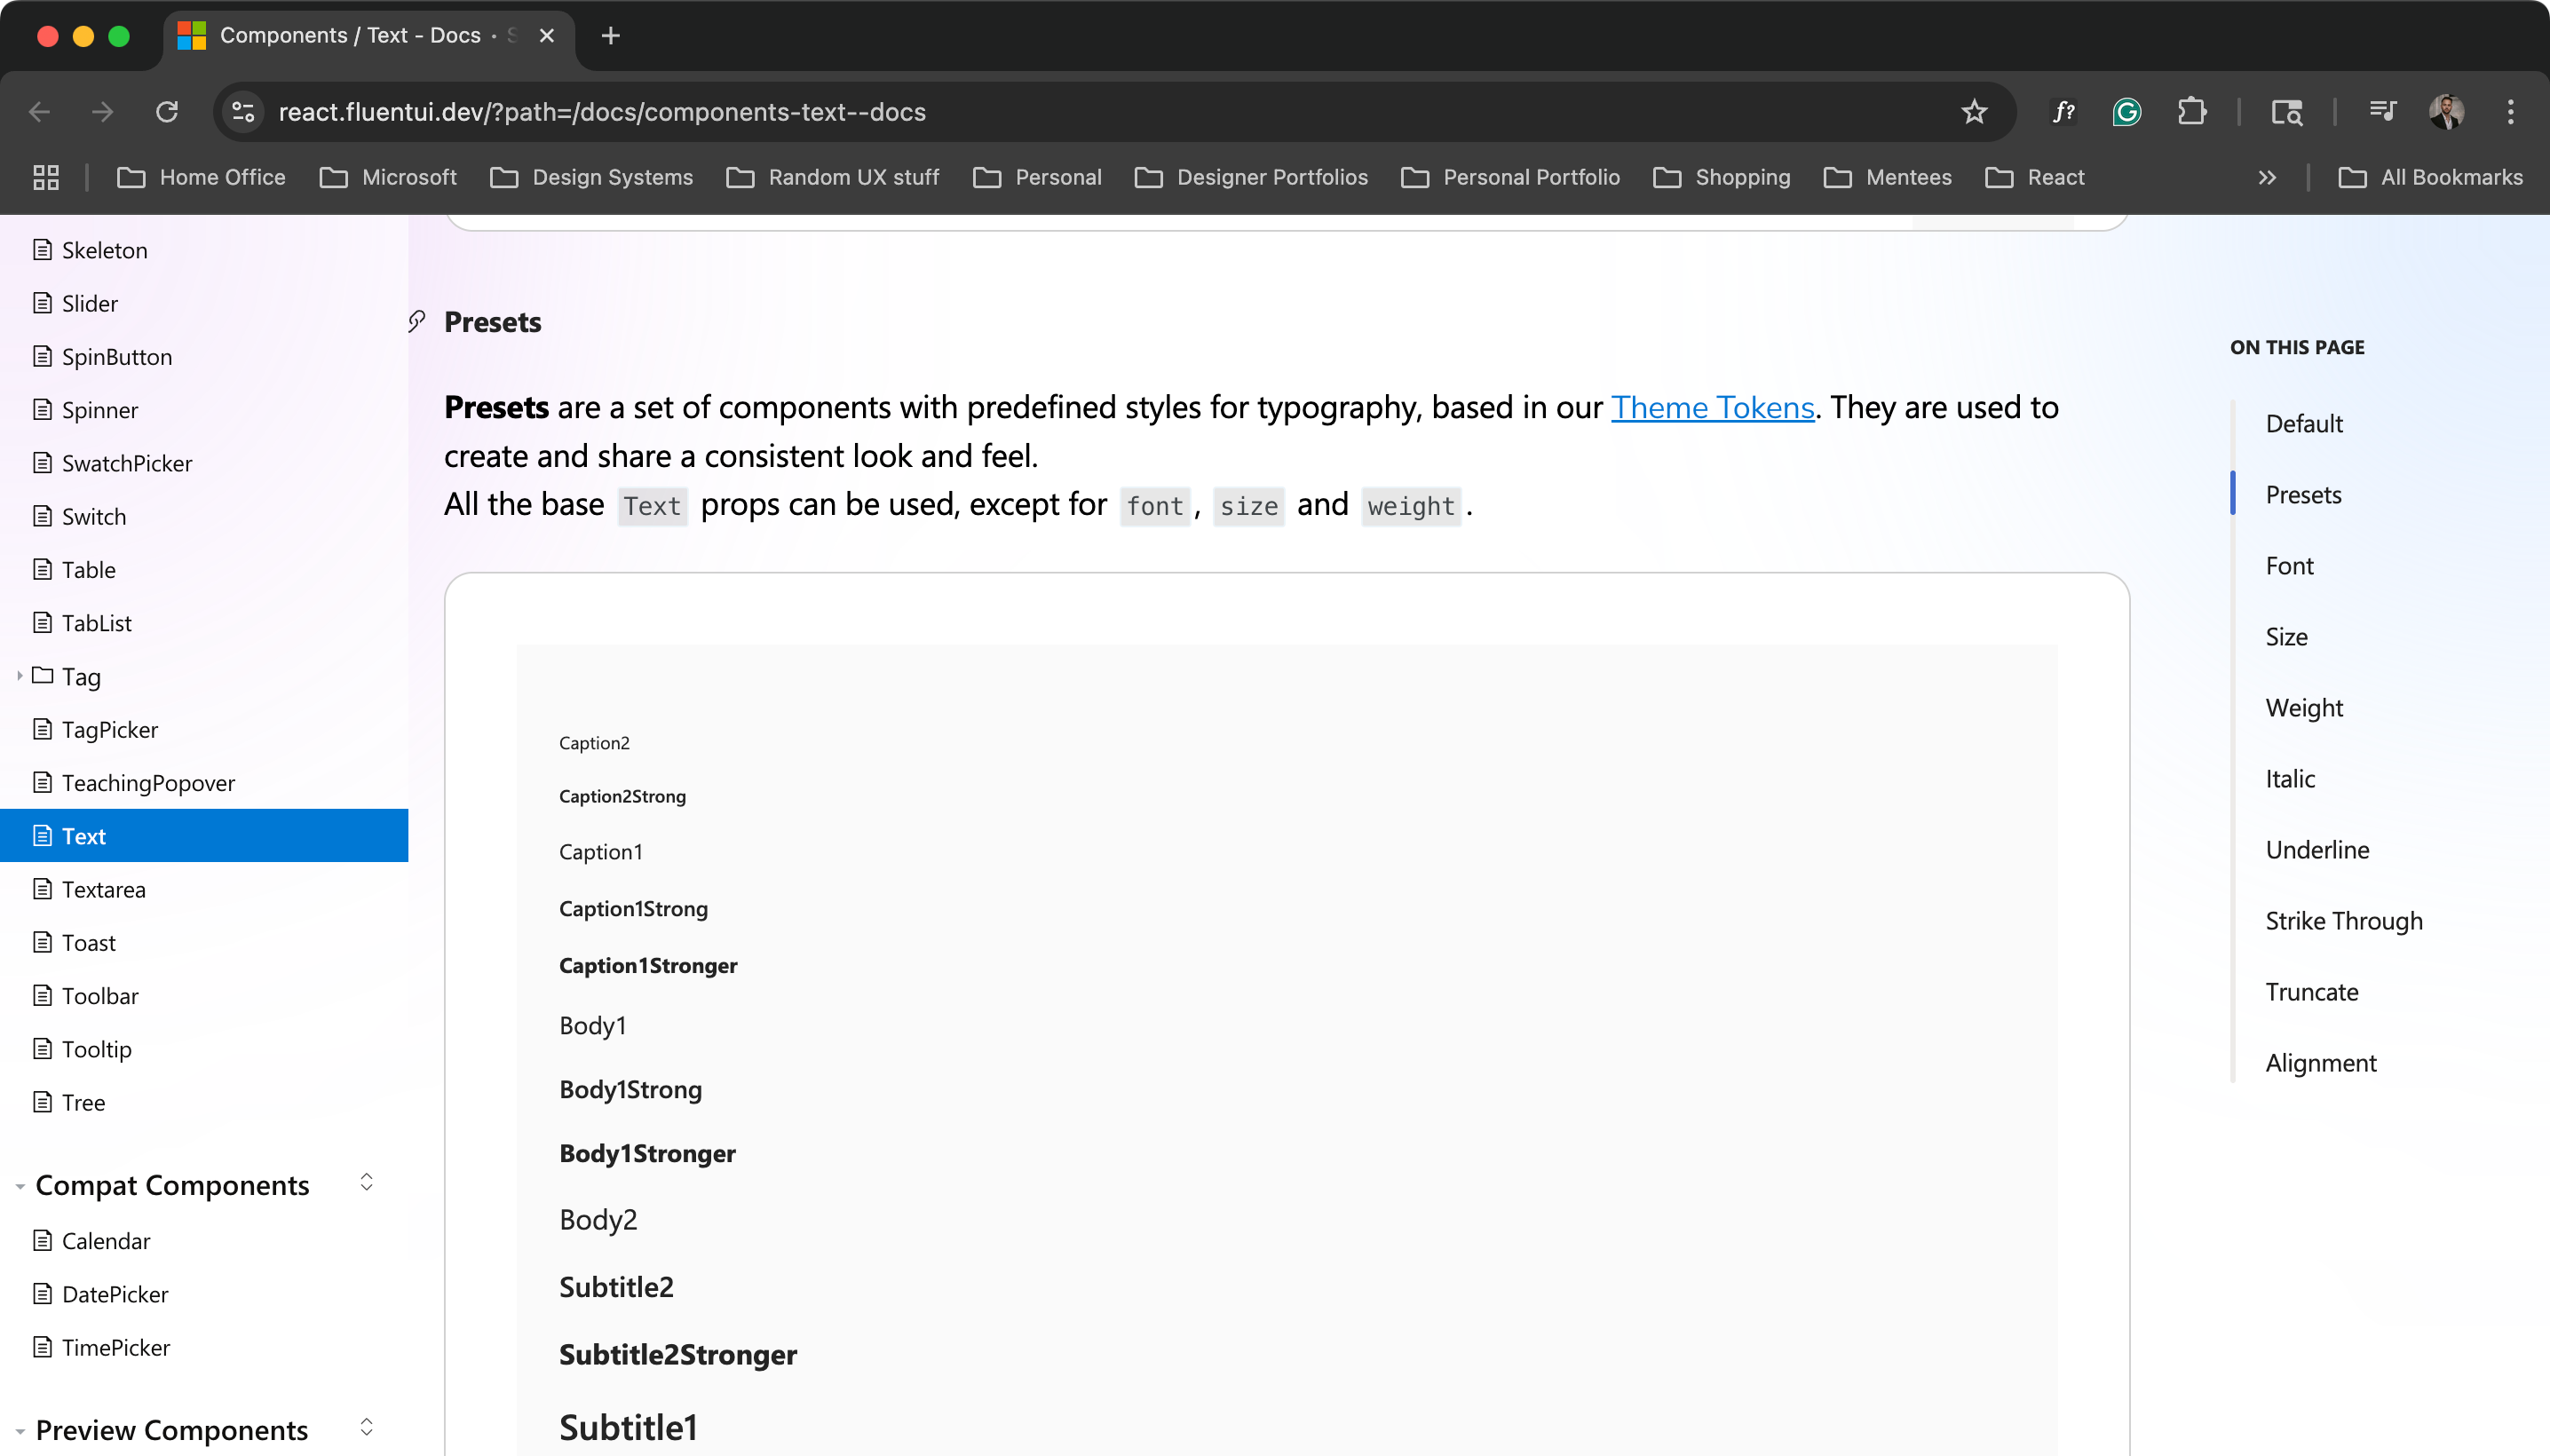The height and width of the screenshot is (1456, 2550).
Task: Open the media controls icon in toolbar
Action: [2383, 112]
